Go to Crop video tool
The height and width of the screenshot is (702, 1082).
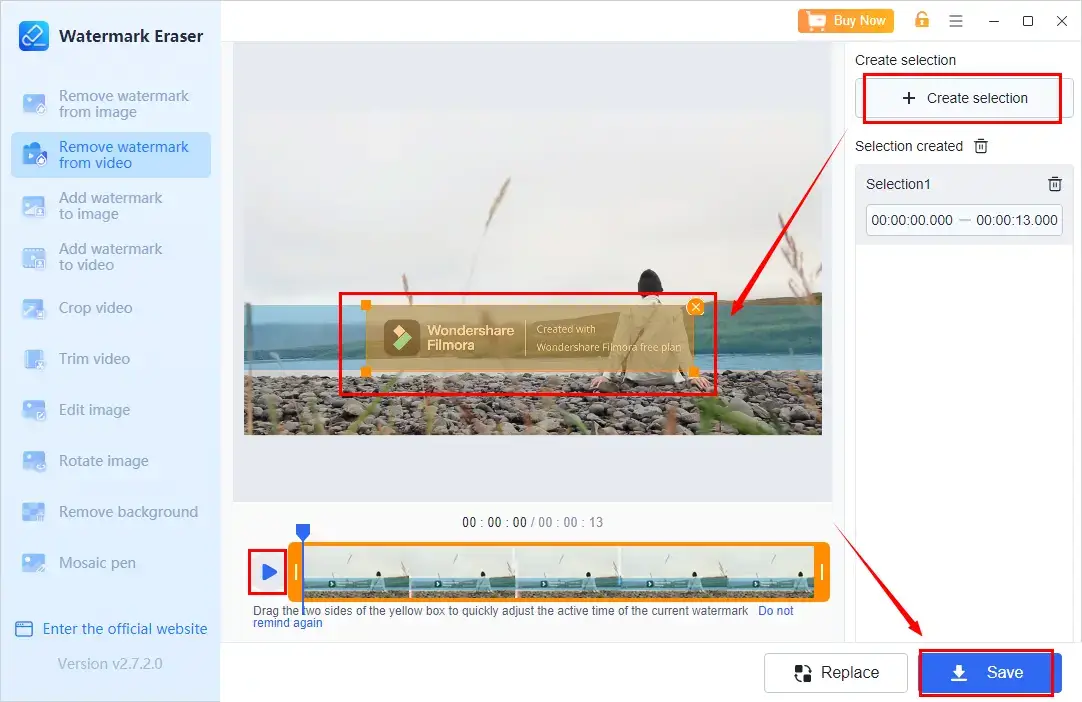click(x=110, y=308)
